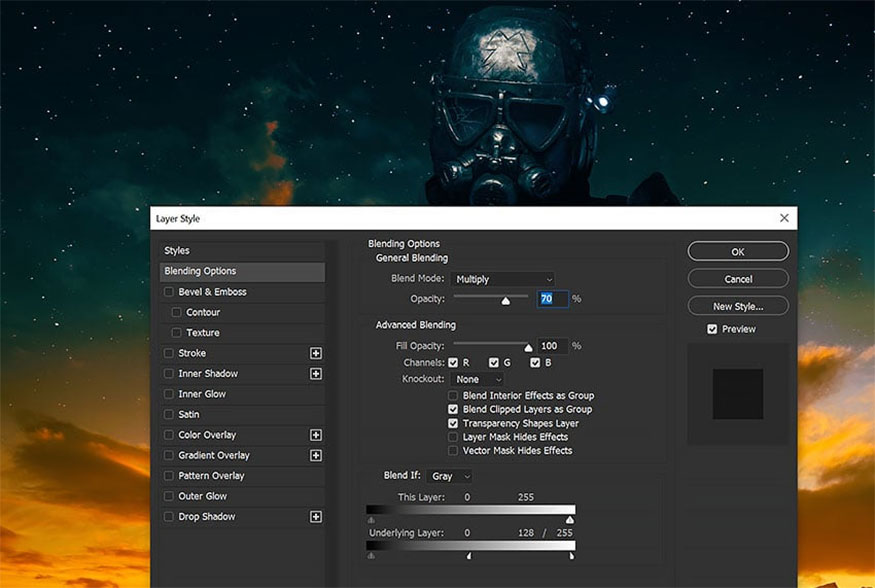Uncheck Transparency Shapes Layer
This screenshot has width=875, height=588.
453,423
